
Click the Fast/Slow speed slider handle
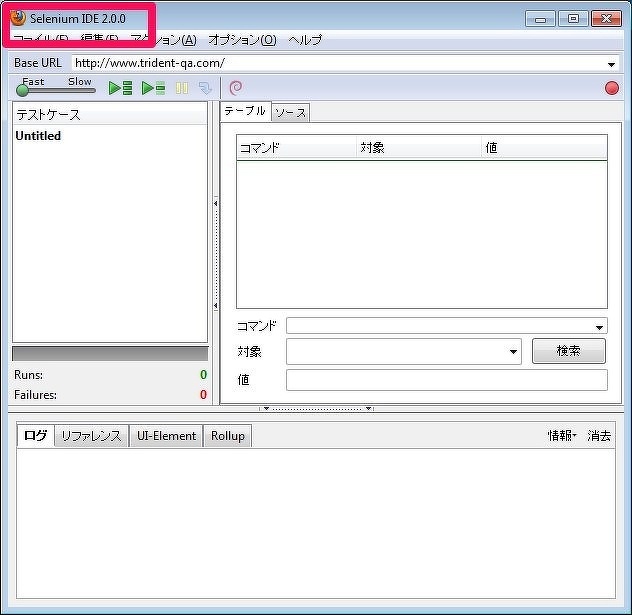[x=22, y=91]
